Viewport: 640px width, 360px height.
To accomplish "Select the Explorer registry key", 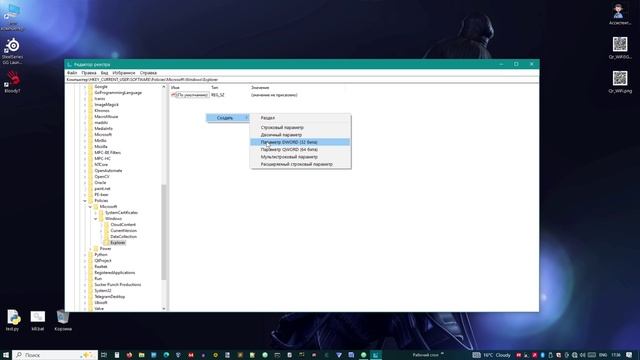I will (118, 242).
